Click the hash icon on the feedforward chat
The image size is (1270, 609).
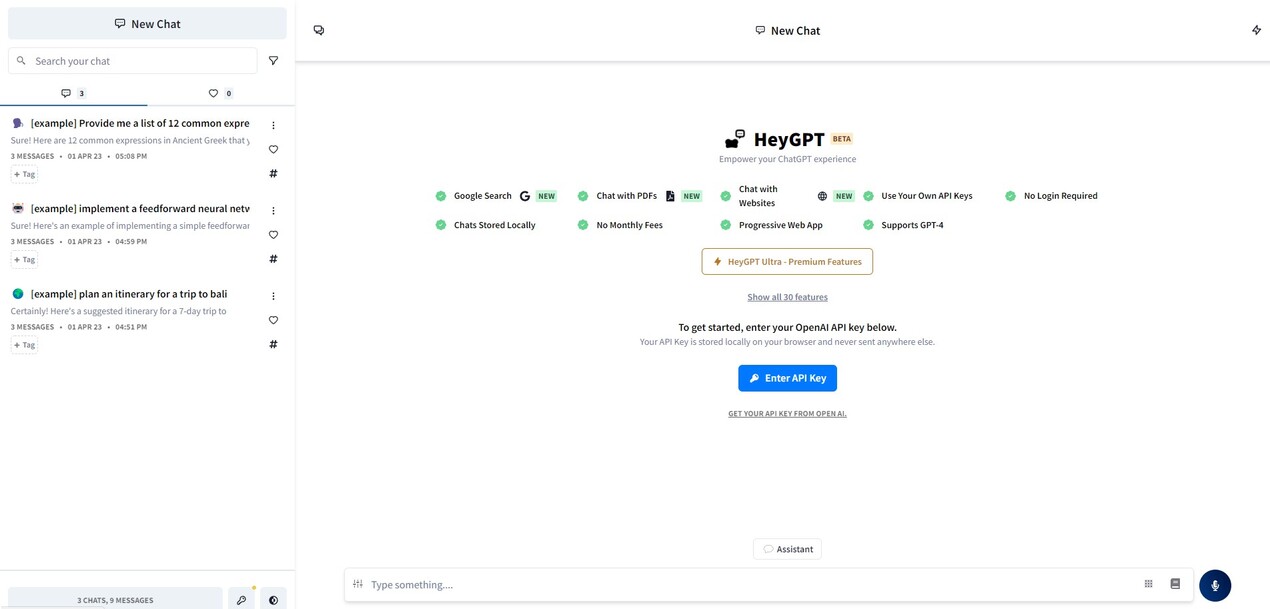point(273,258)
